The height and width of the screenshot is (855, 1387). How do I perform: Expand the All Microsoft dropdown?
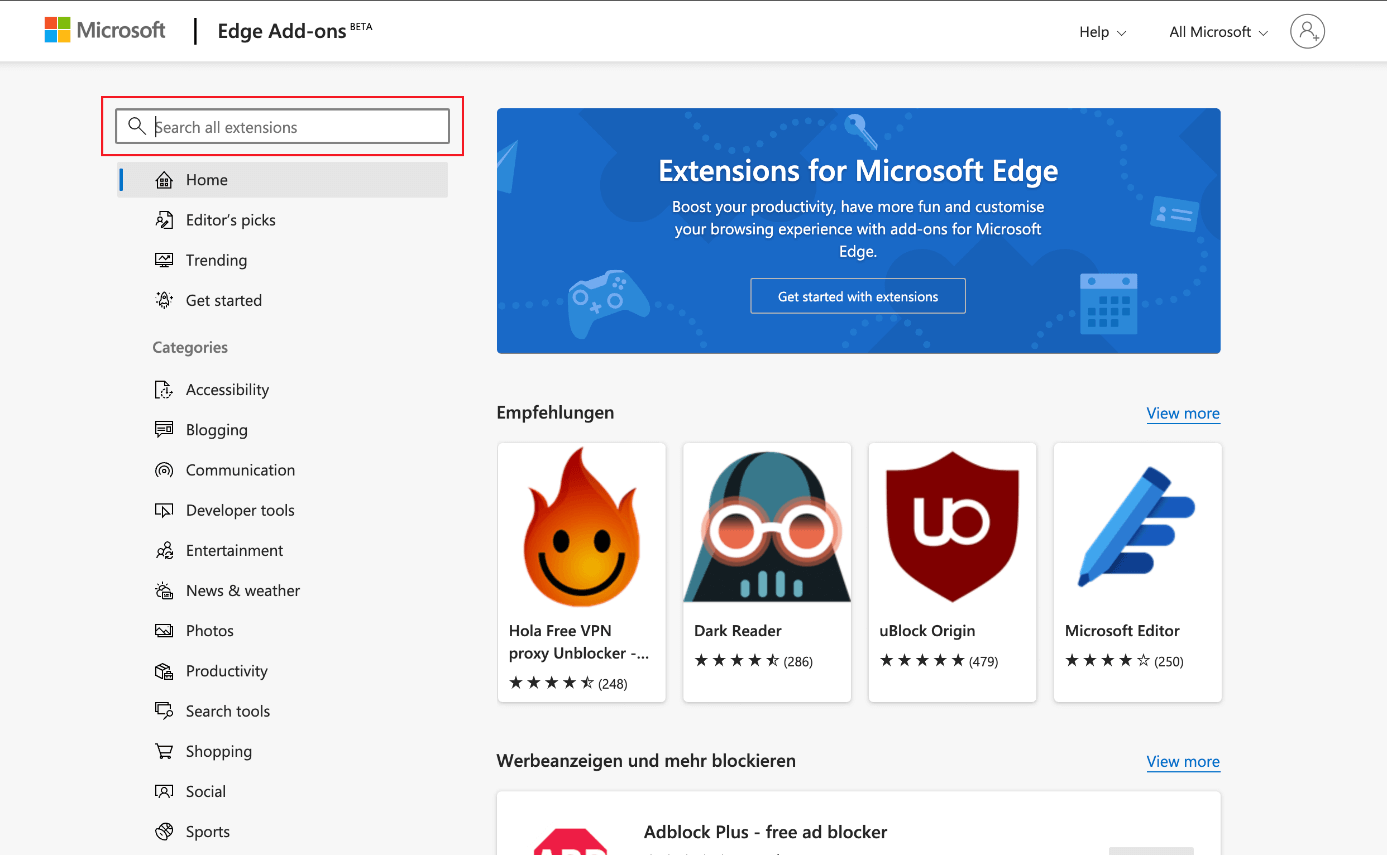[x=1219, y=32]
